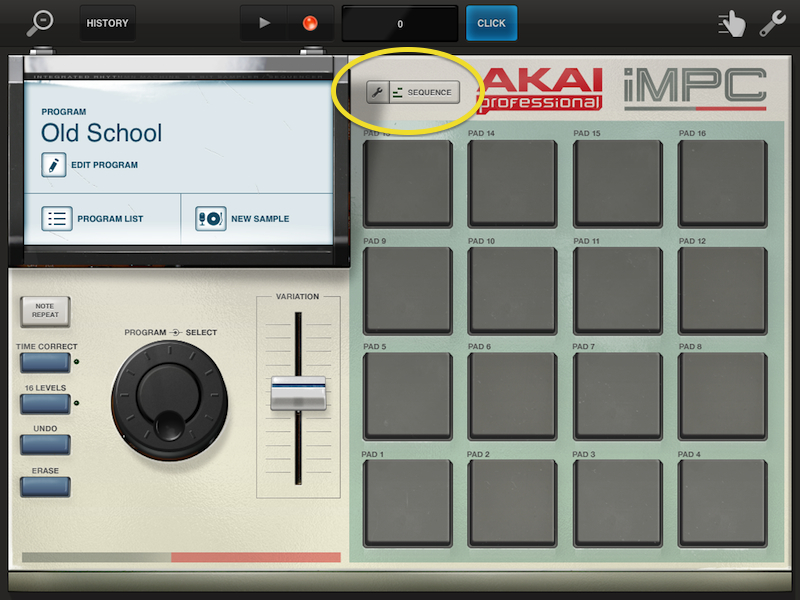Trigger PAD 10
The height and width of the screenshot is (600, 800).
click(x=512, y=290)
